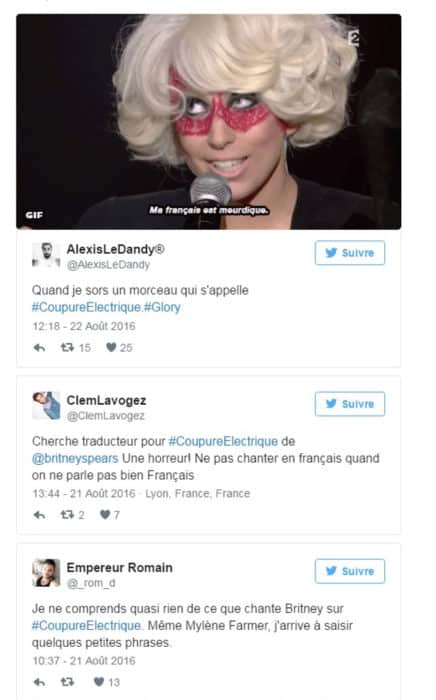Follow AlexisLeDandy with Suivre button
Image resolution: width=436 pixels, height=700 pixels.
point(350,253)
